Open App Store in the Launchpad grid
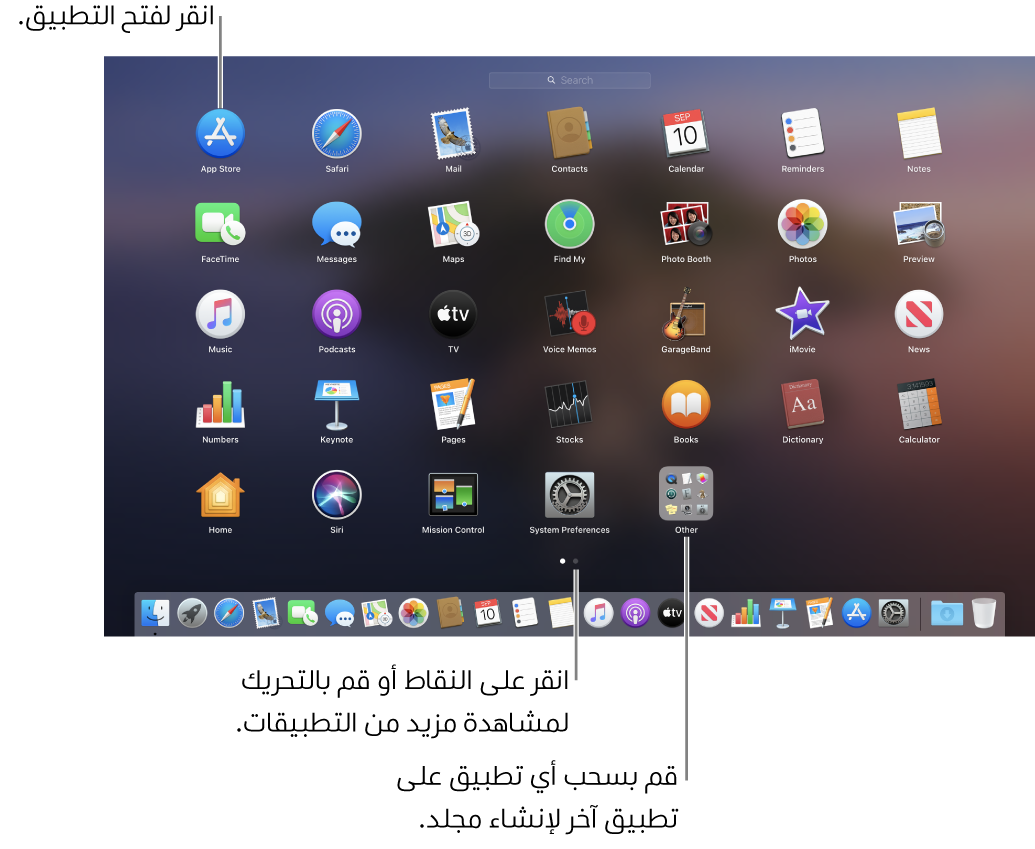This screenshot has height=849, width=1035. coord(220,133)
